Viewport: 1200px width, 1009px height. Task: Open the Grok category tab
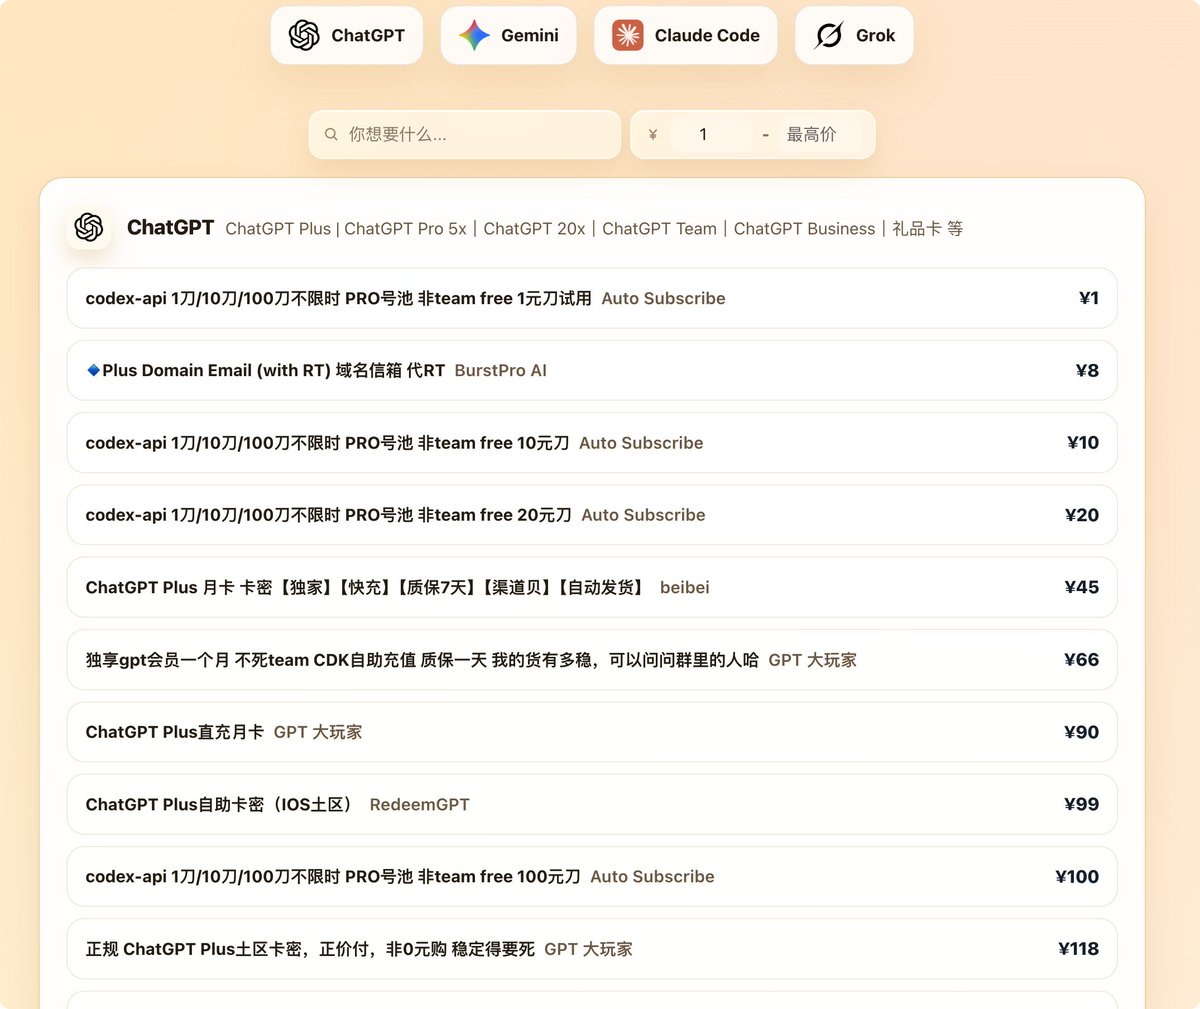click(855, 35)
